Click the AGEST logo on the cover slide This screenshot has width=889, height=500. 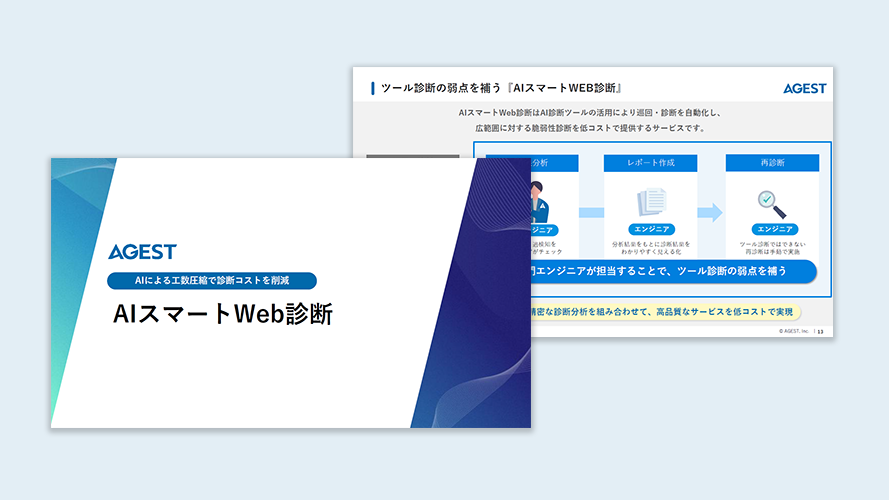click(x=142, y=252)
